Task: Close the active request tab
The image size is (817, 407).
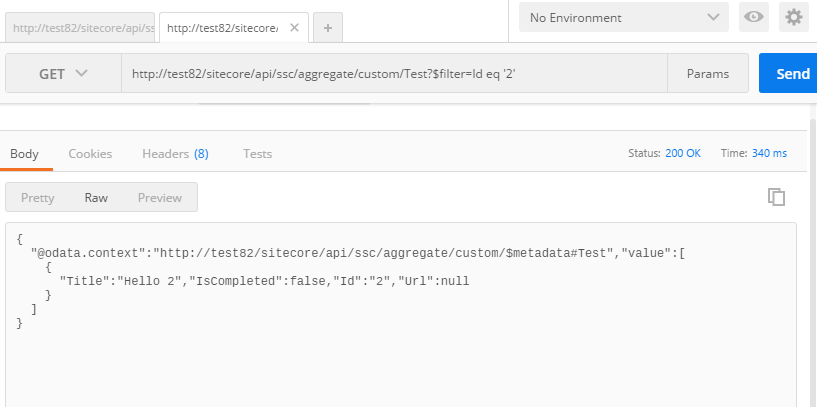Action: pos(294,28)
